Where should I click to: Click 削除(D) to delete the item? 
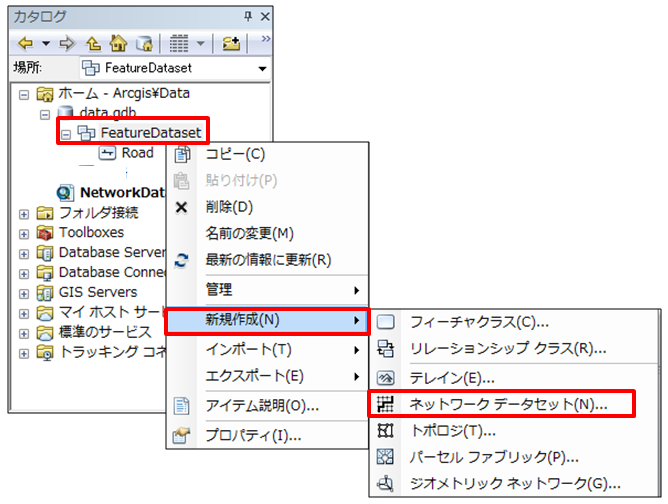pos(229,207)
